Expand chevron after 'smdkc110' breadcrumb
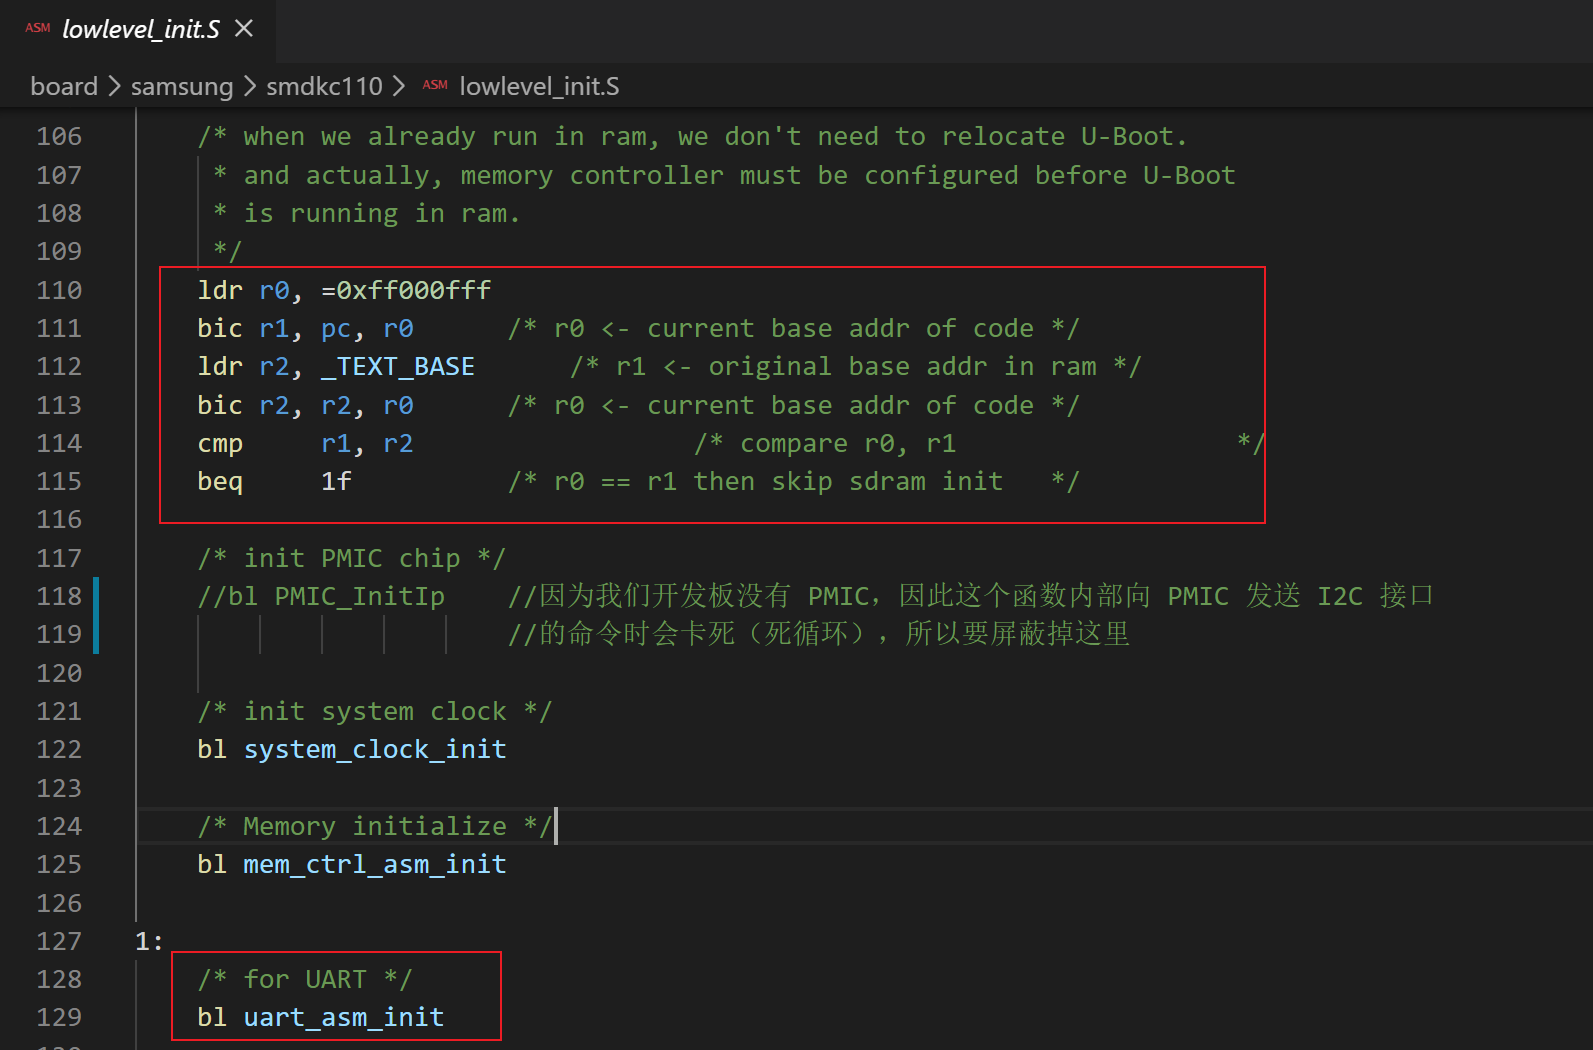This screenshot has height=1050, width=1593. click(x=399, y=87)
